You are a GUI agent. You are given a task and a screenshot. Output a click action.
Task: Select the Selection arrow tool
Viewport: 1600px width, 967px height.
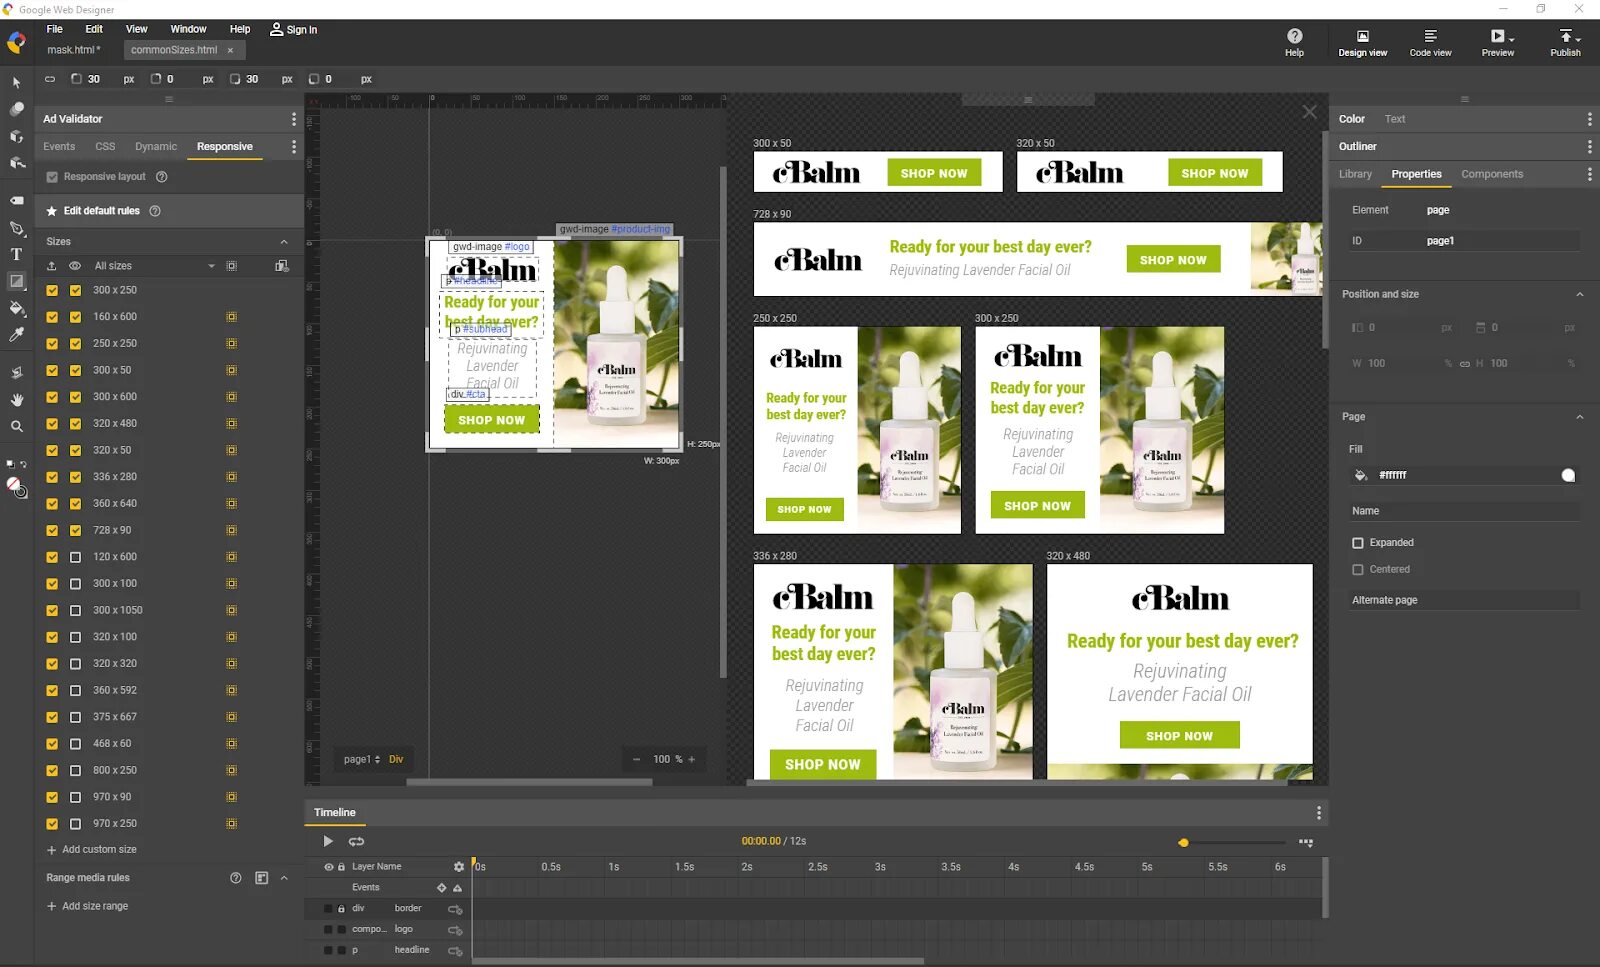pyautogui.click(x=16, y=82)
